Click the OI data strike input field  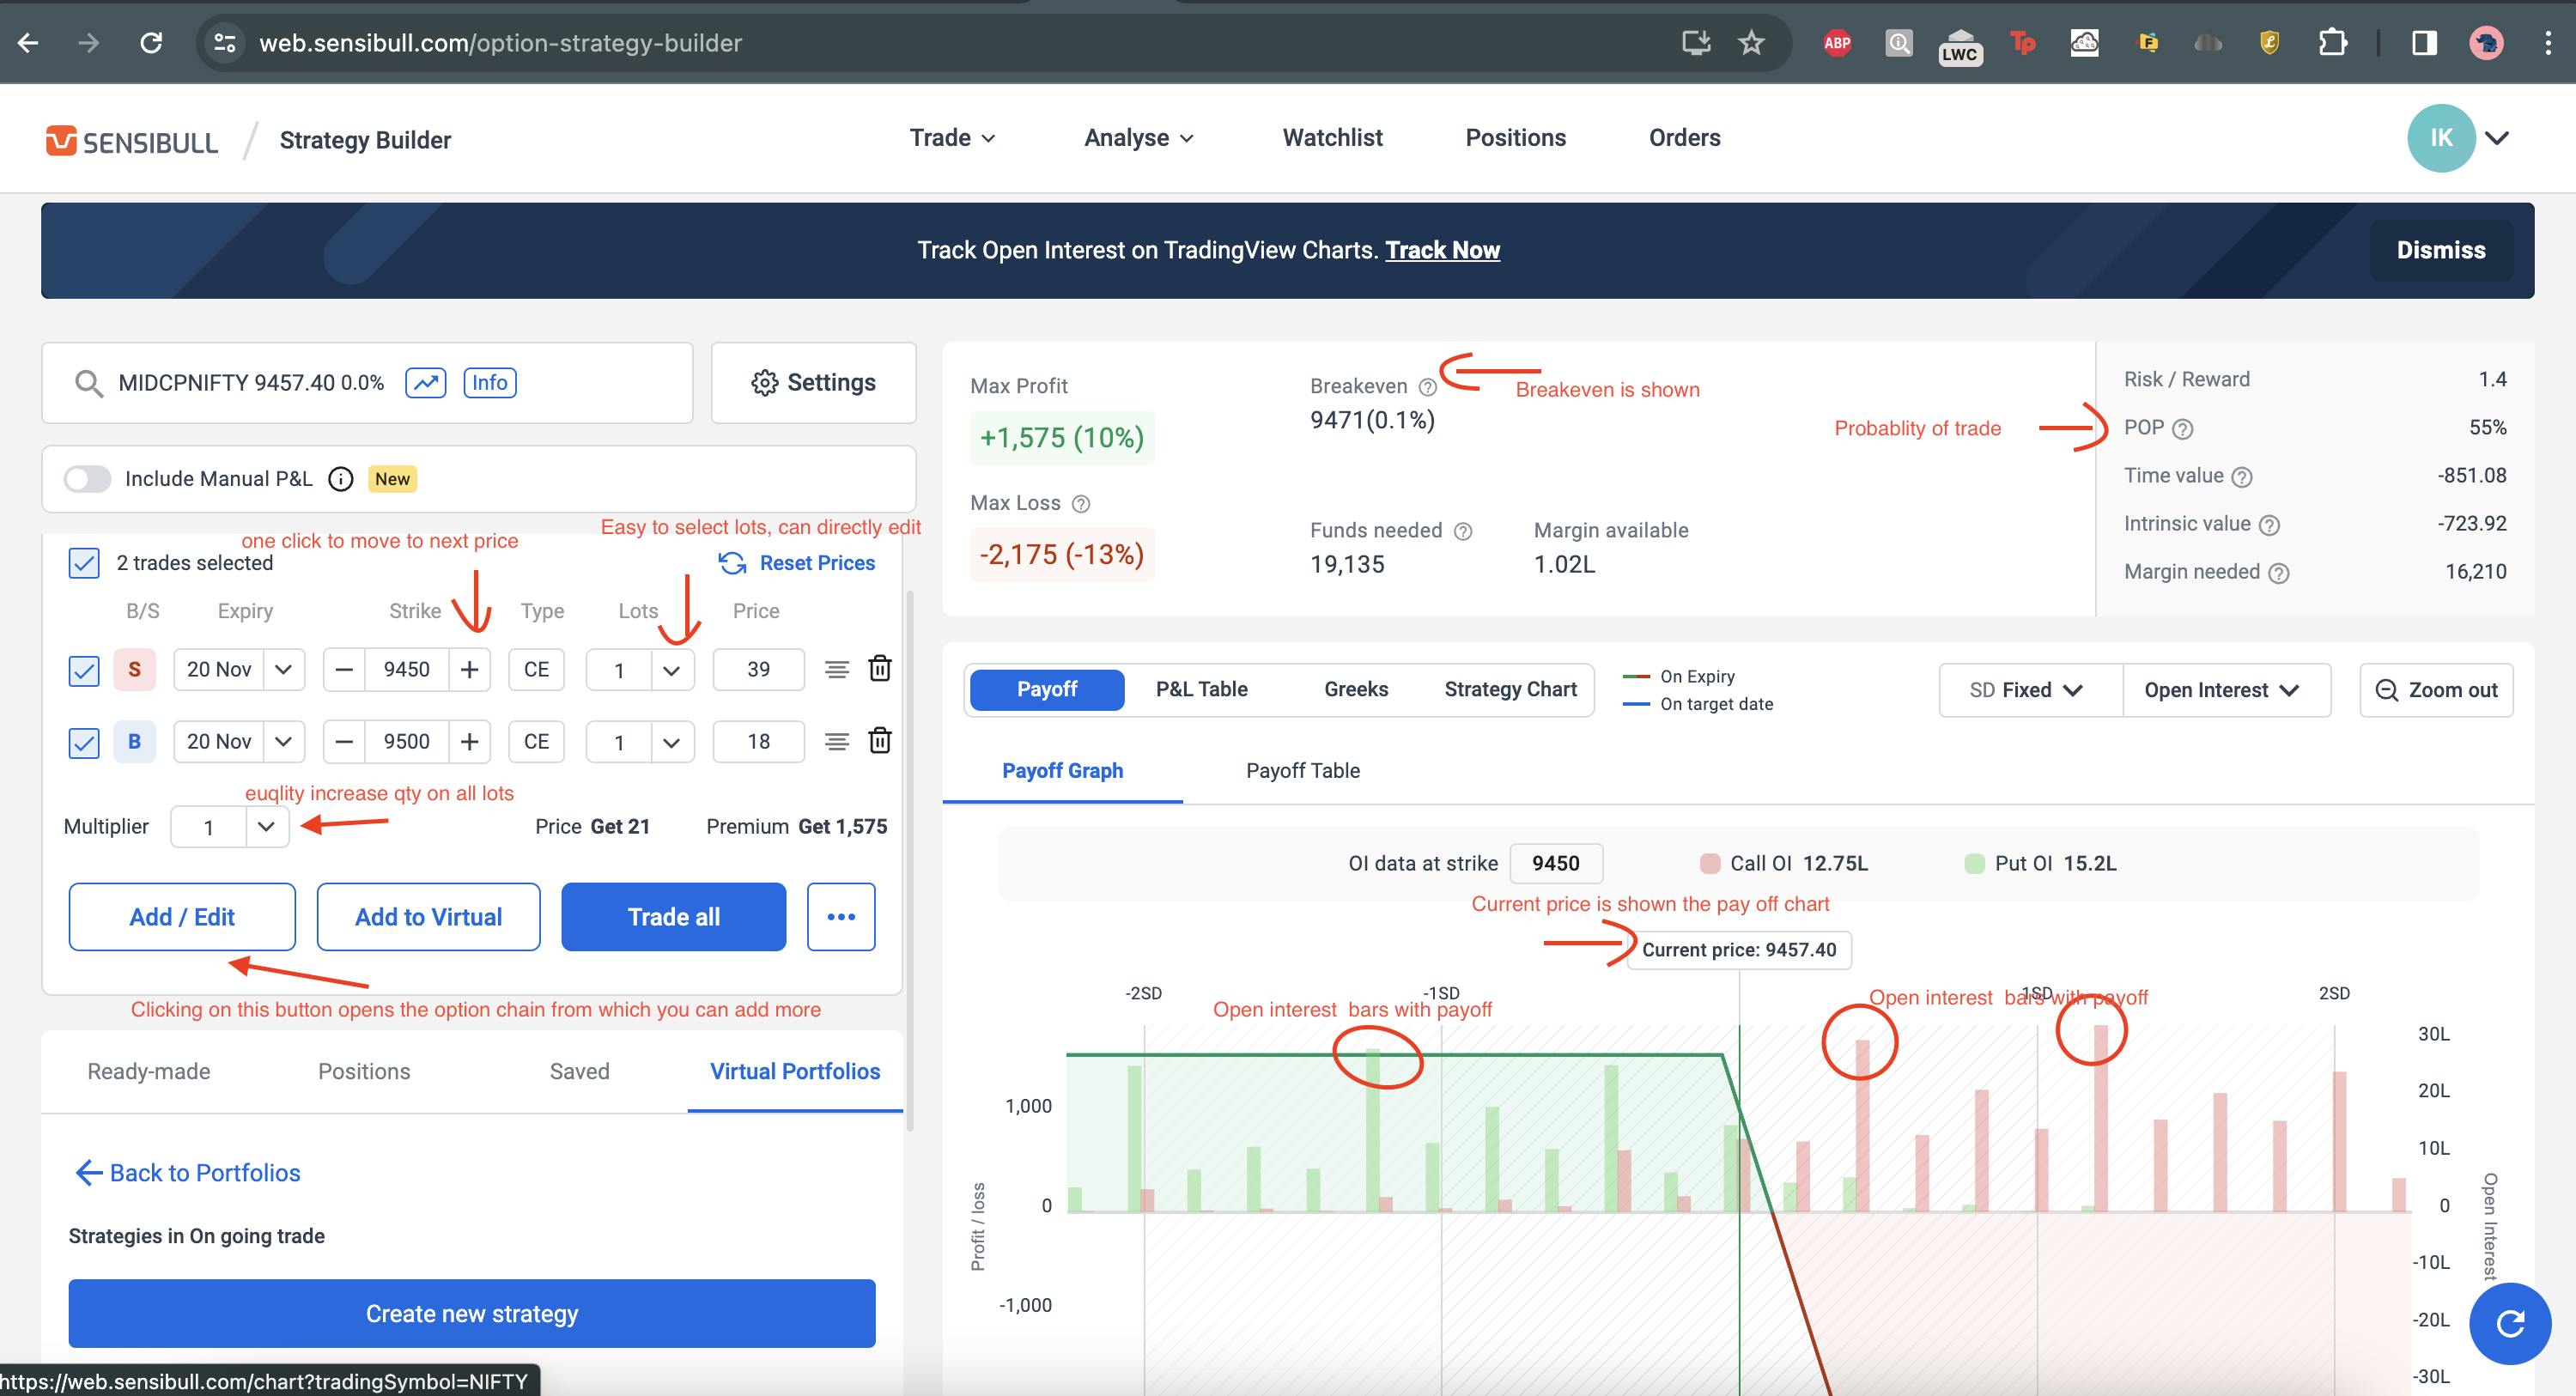(1555, 863)
